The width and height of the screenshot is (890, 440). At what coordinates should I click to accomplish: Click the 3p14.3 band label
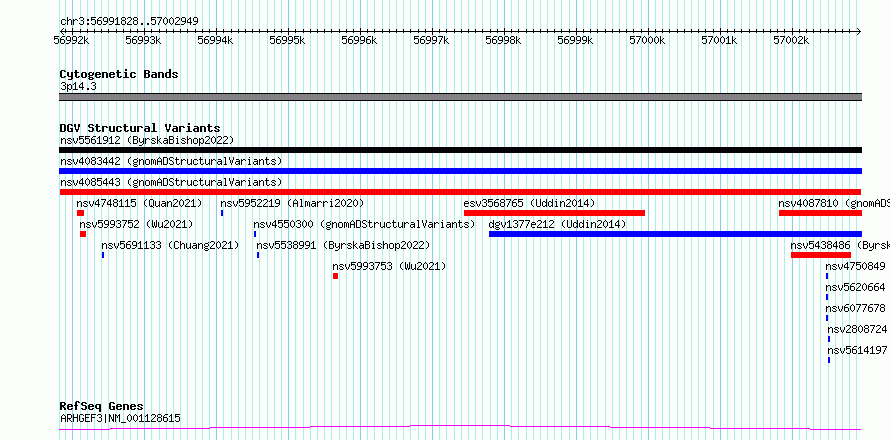tap(78, 86)
